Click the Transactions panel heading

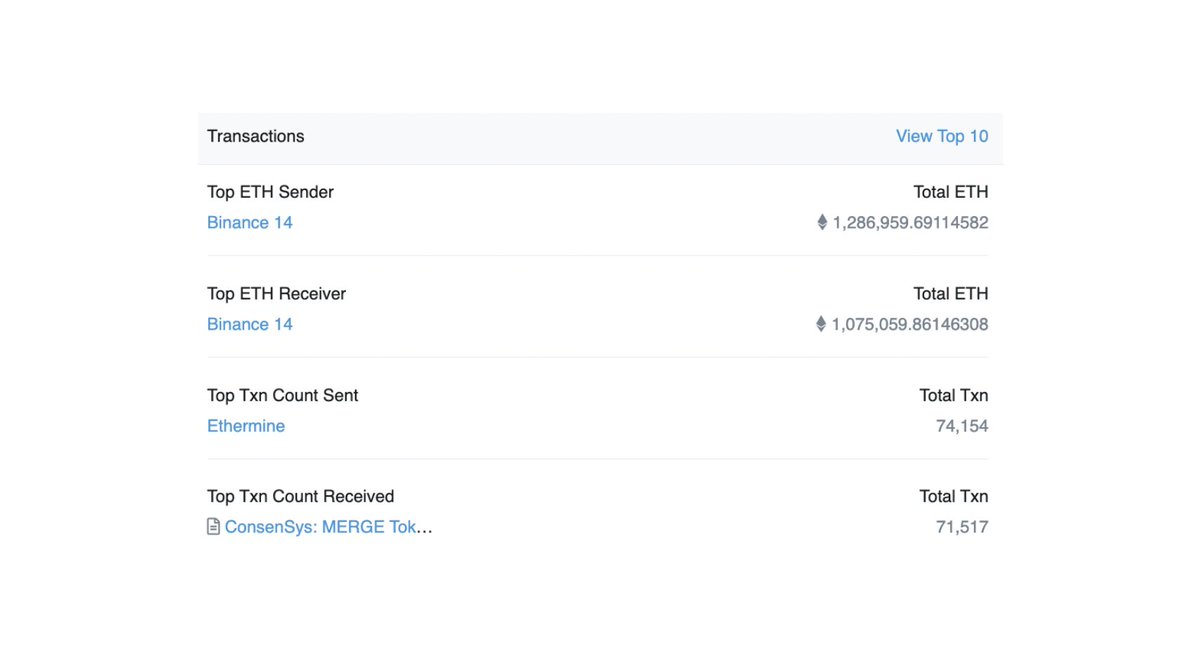point(256,136)
